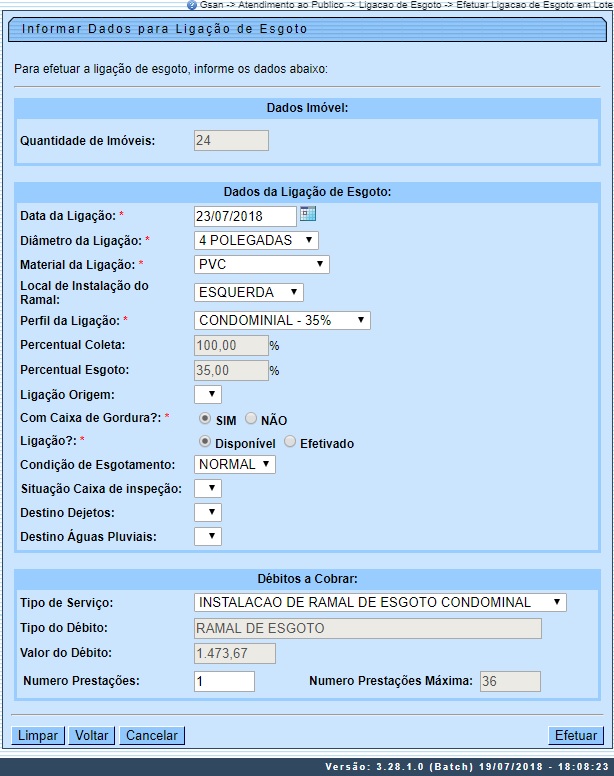Select NÃO for Com Caixa de Gordura
614x776 pixels.
point(251,420)
